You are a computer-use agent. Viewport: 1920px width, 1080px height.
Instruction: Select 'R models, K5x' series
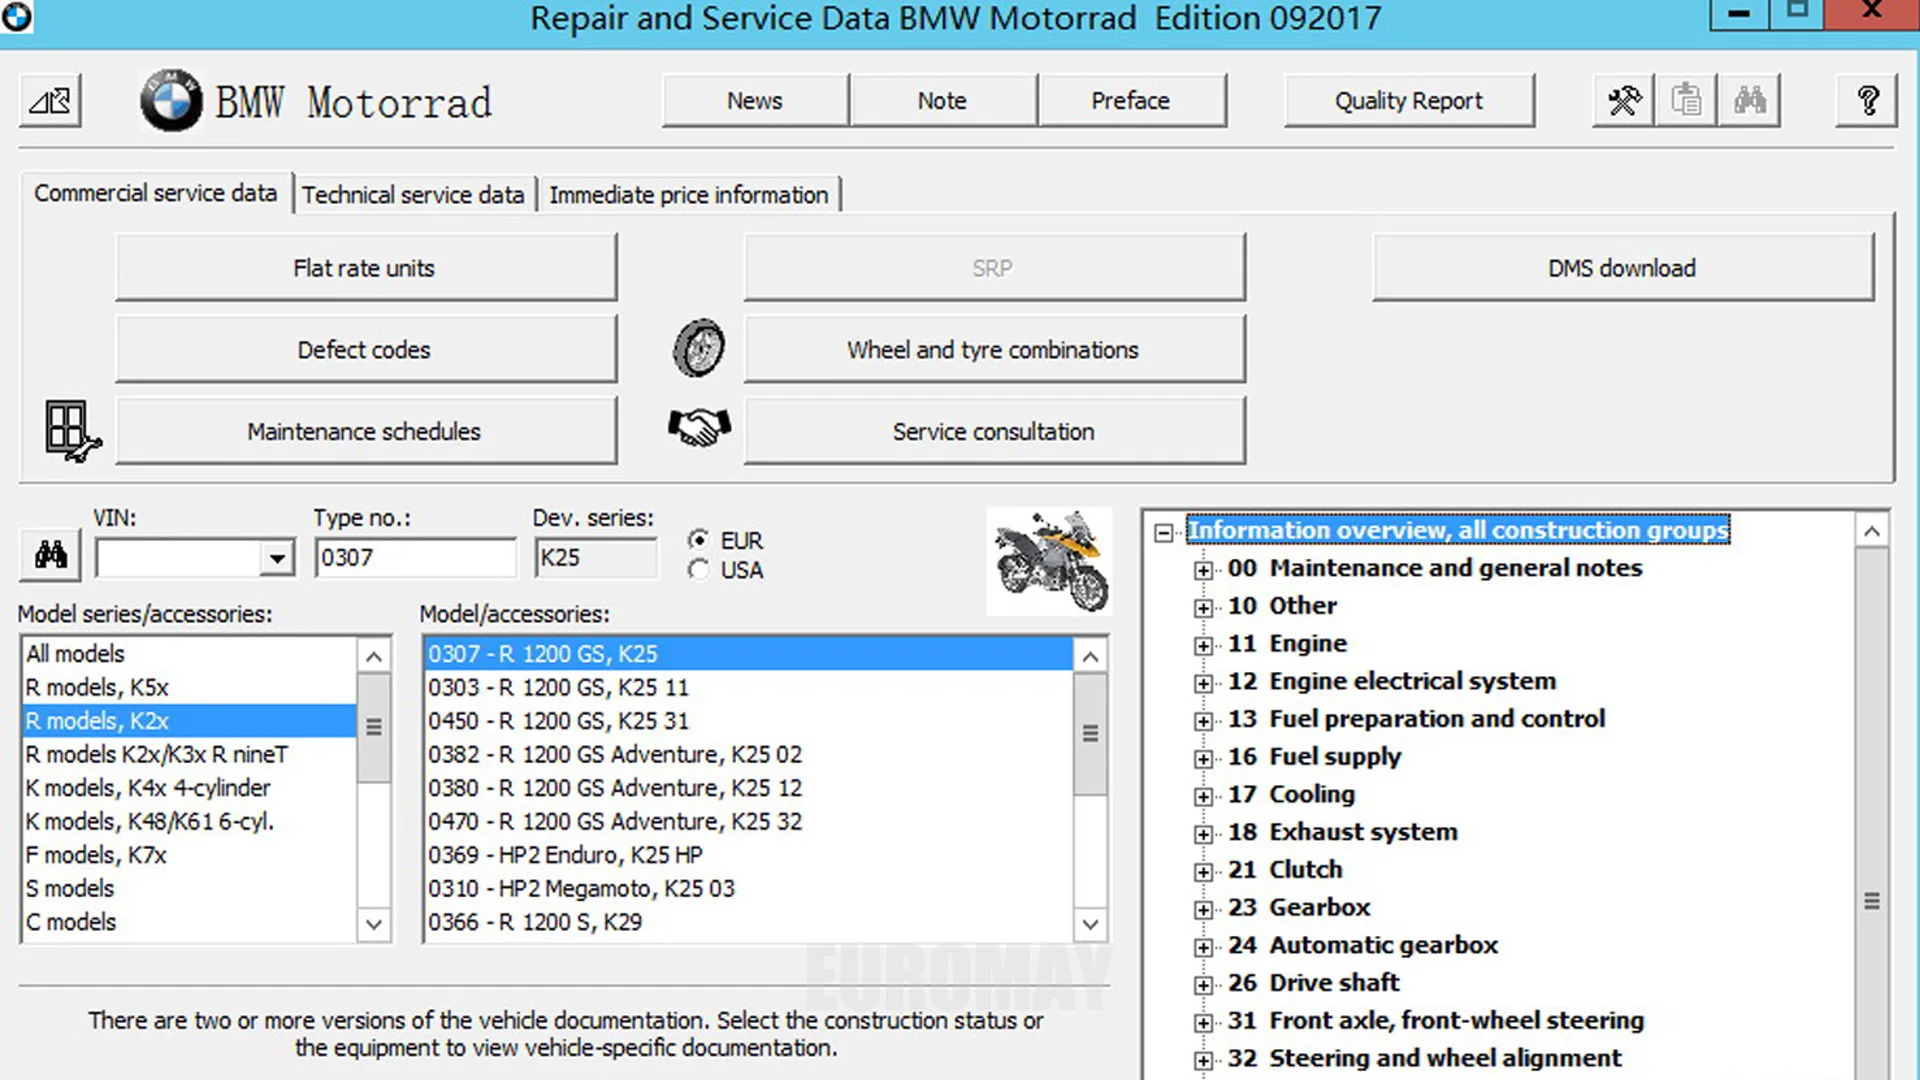pyautogui.click(x=189, y=688)
